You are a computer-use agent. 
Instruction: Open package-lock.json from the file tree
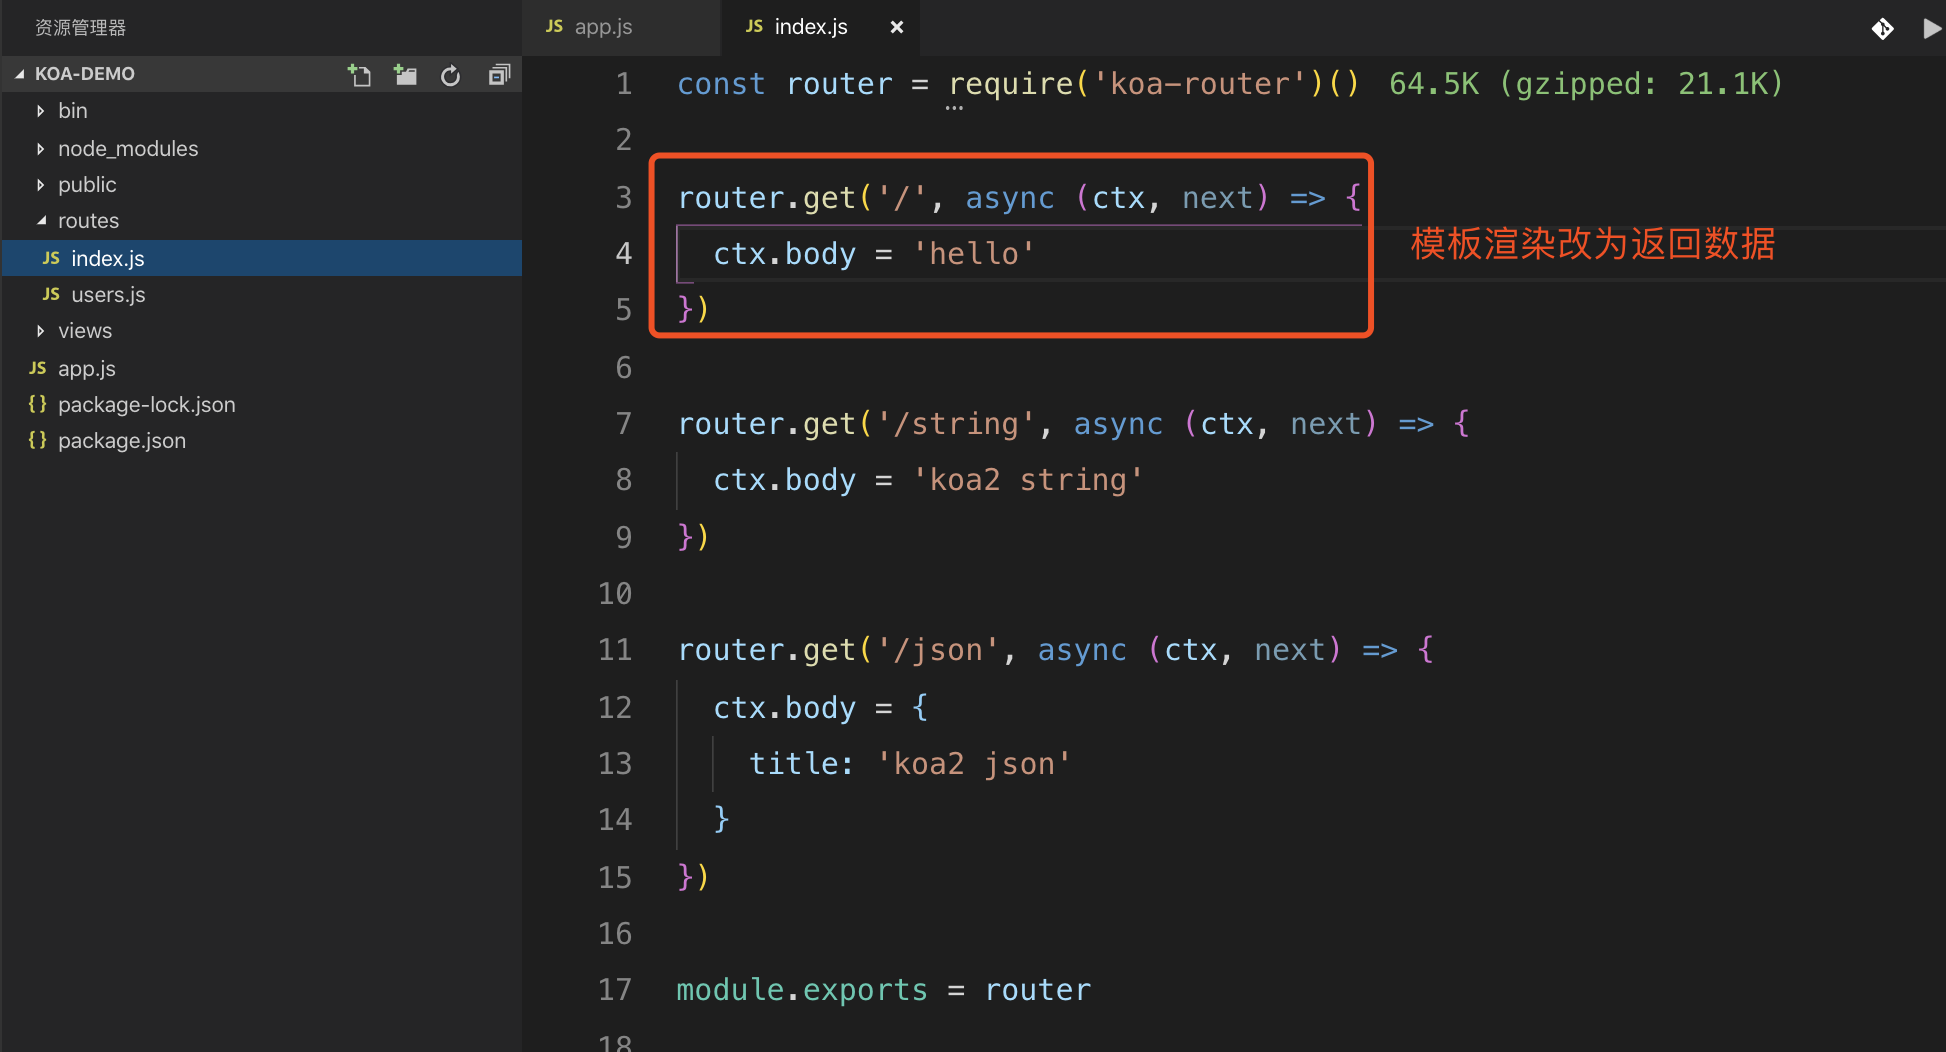click(x=146, y=405)
